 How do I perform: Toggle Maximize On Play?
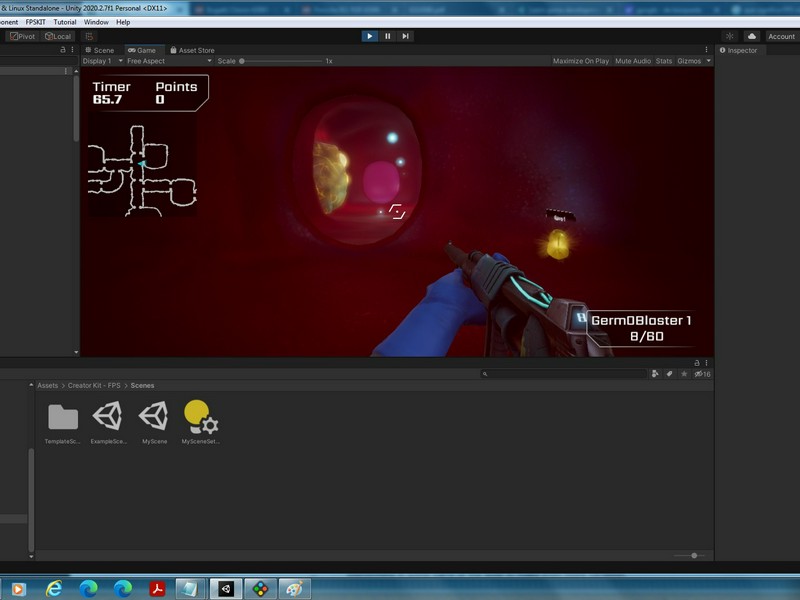(580, 61)
